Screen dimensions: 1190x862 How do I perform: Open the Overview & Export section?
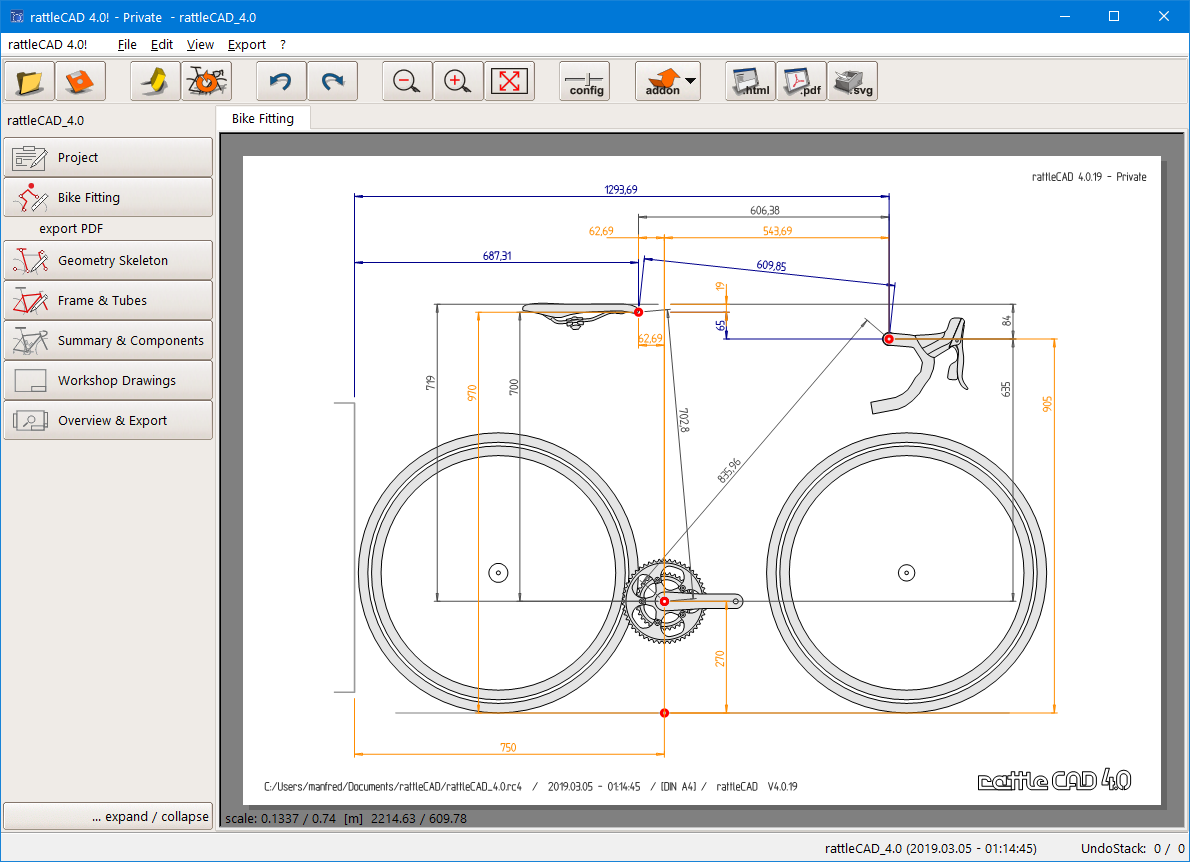pos(108,420)
